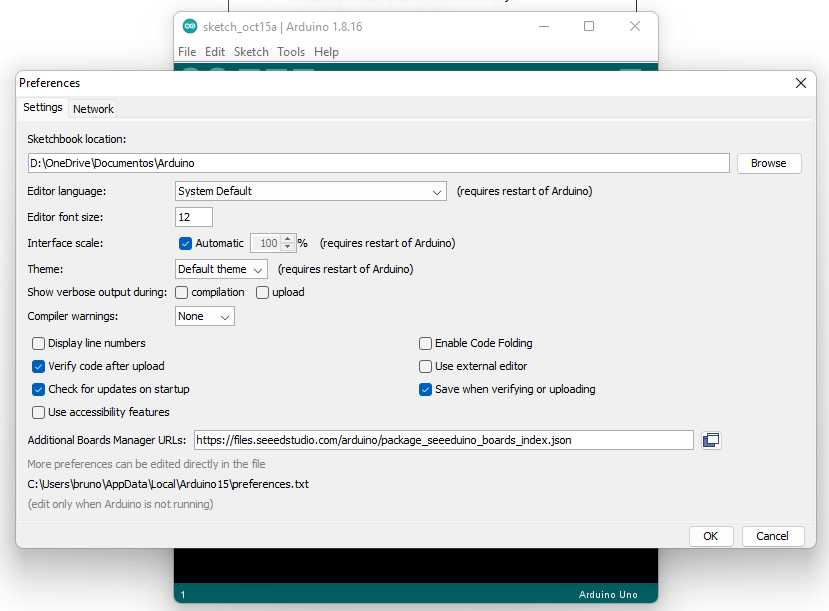Check verbose output during compilation
The width and height of the screenshot is (829, 611).
coord(182,293)
